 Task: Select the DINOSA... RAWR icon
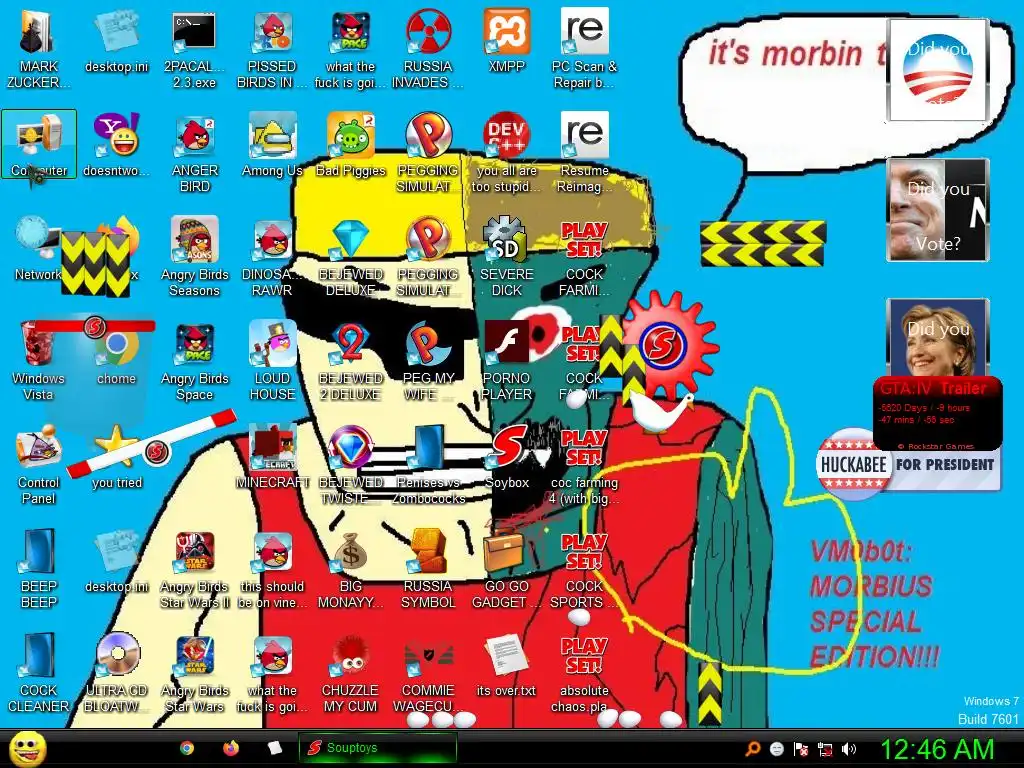click(272, 256)
